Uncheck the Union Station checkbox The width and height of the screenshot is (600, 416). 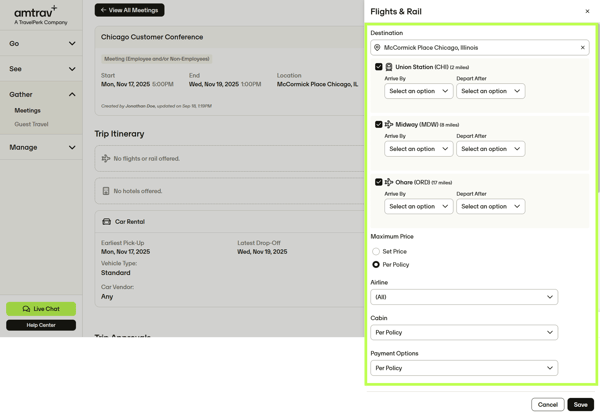coord(378,67)
